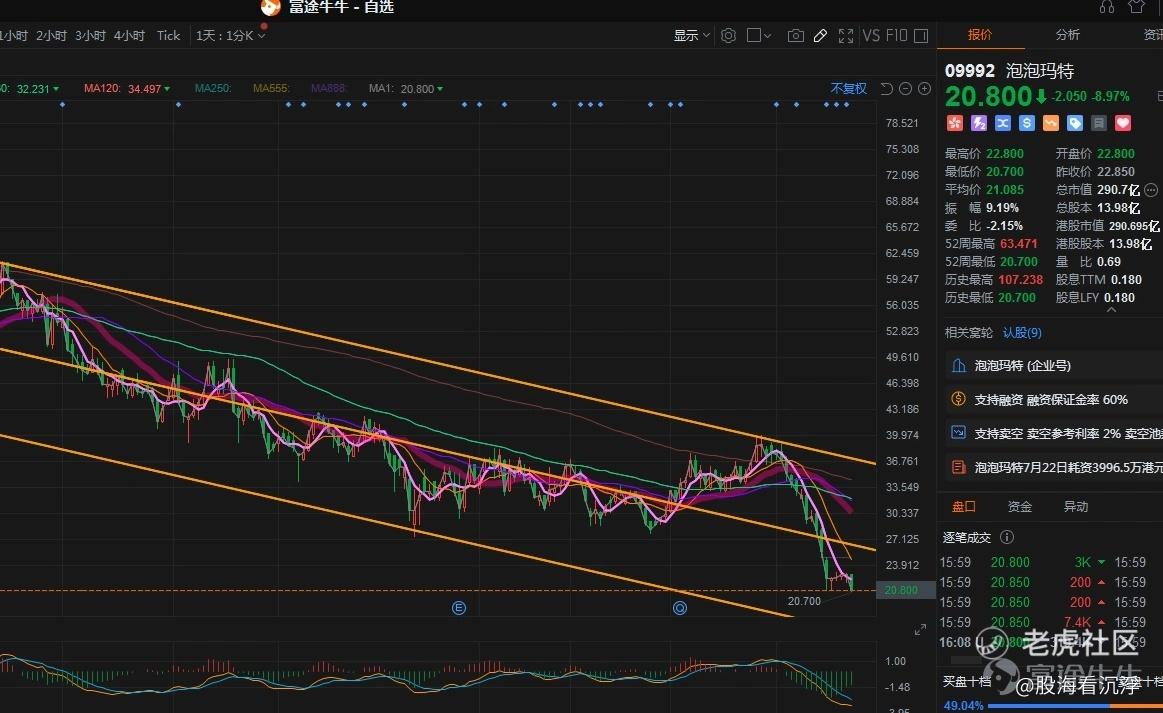Undo chart zoom with reset arrow
Image resolution: width=1163 pixels, height=713 pixels.
point(886,88)
